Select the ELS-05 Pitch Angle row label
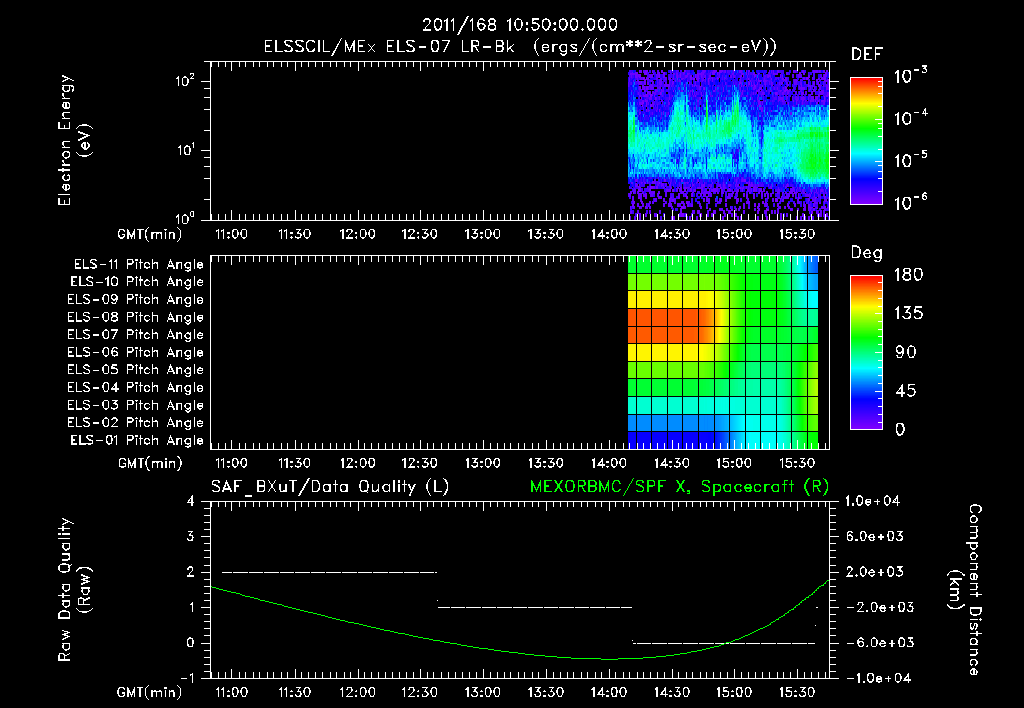The image size is (1024, 708). pyautogui.click(x=135, y=370)
